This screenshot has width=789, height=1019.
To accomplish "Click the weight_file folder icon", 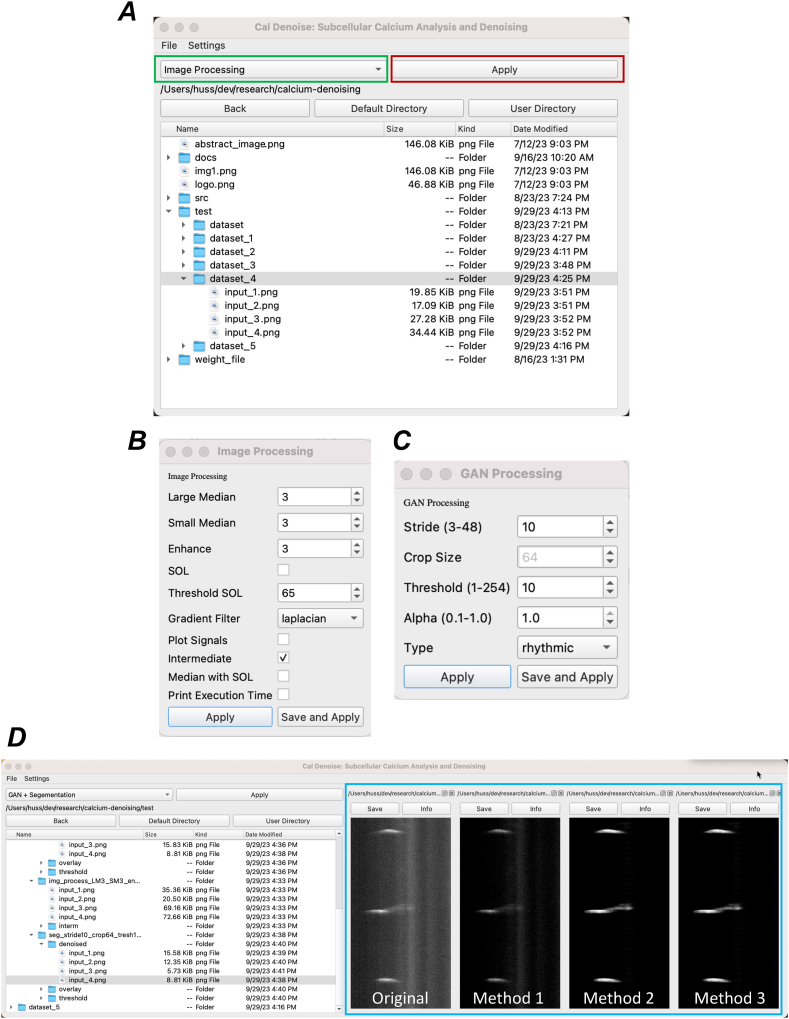I will (184, 359).
